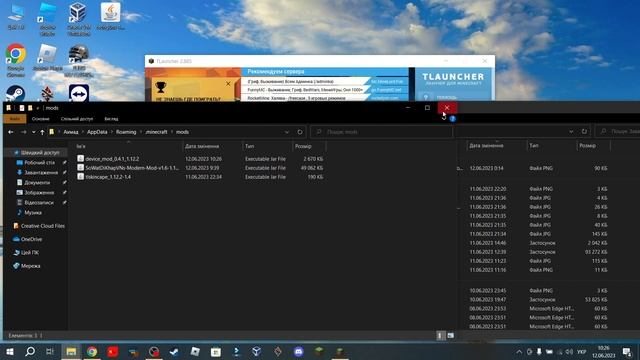The width and height of the screenshot is (640, 360).
Task: Refresh the mods folder view
Action: [300, 132]
